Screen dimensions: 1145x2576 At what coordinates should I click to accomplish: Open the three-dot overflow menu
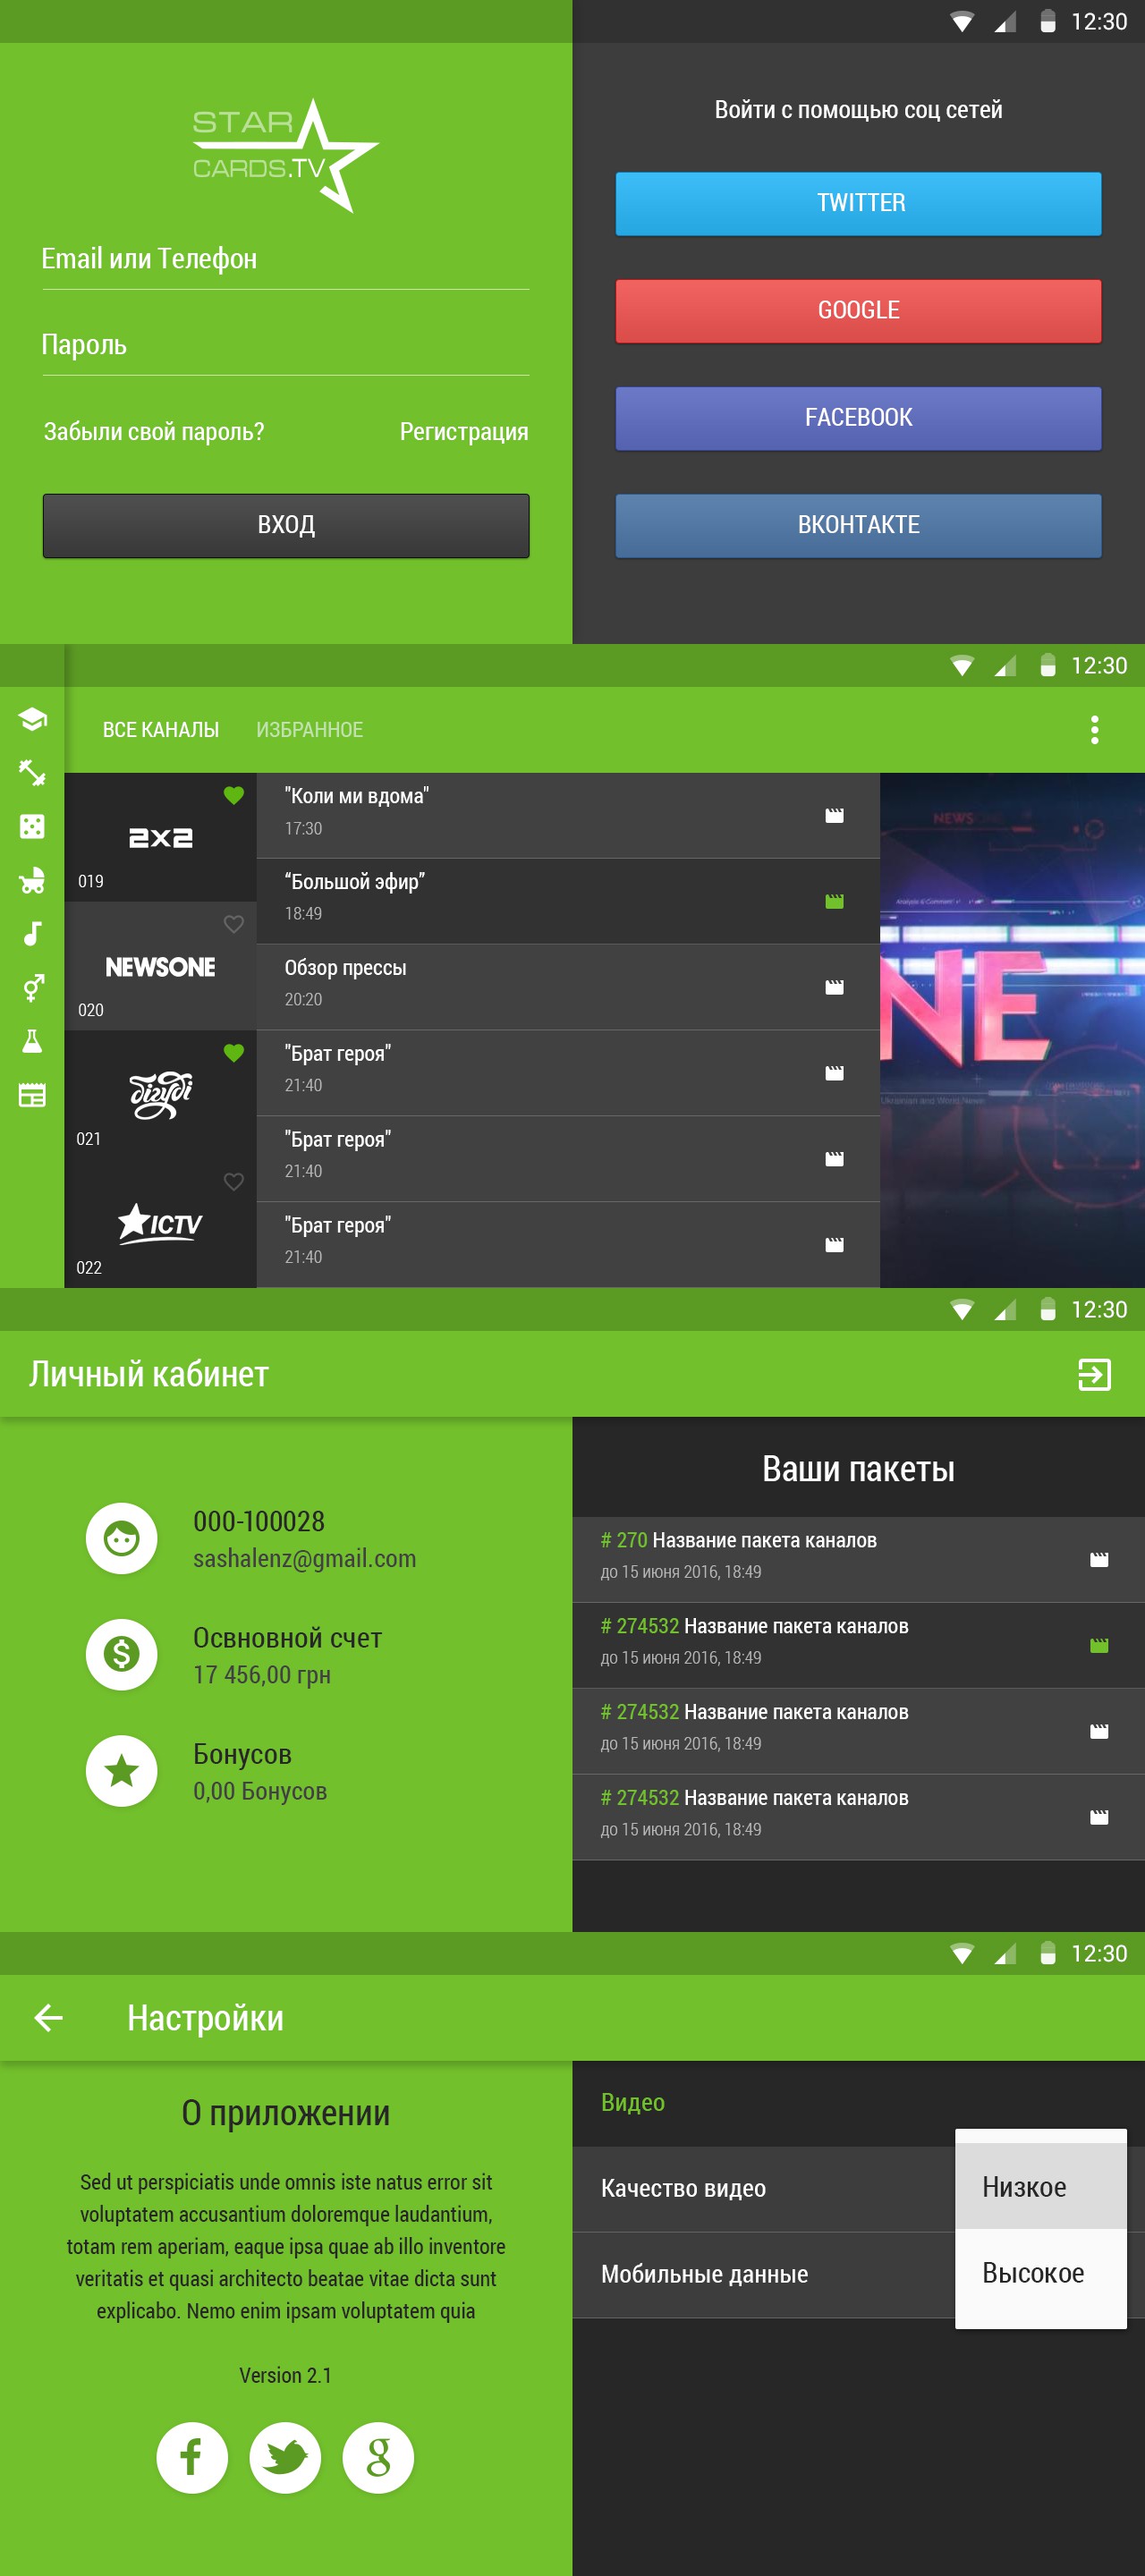(1094, 730)
